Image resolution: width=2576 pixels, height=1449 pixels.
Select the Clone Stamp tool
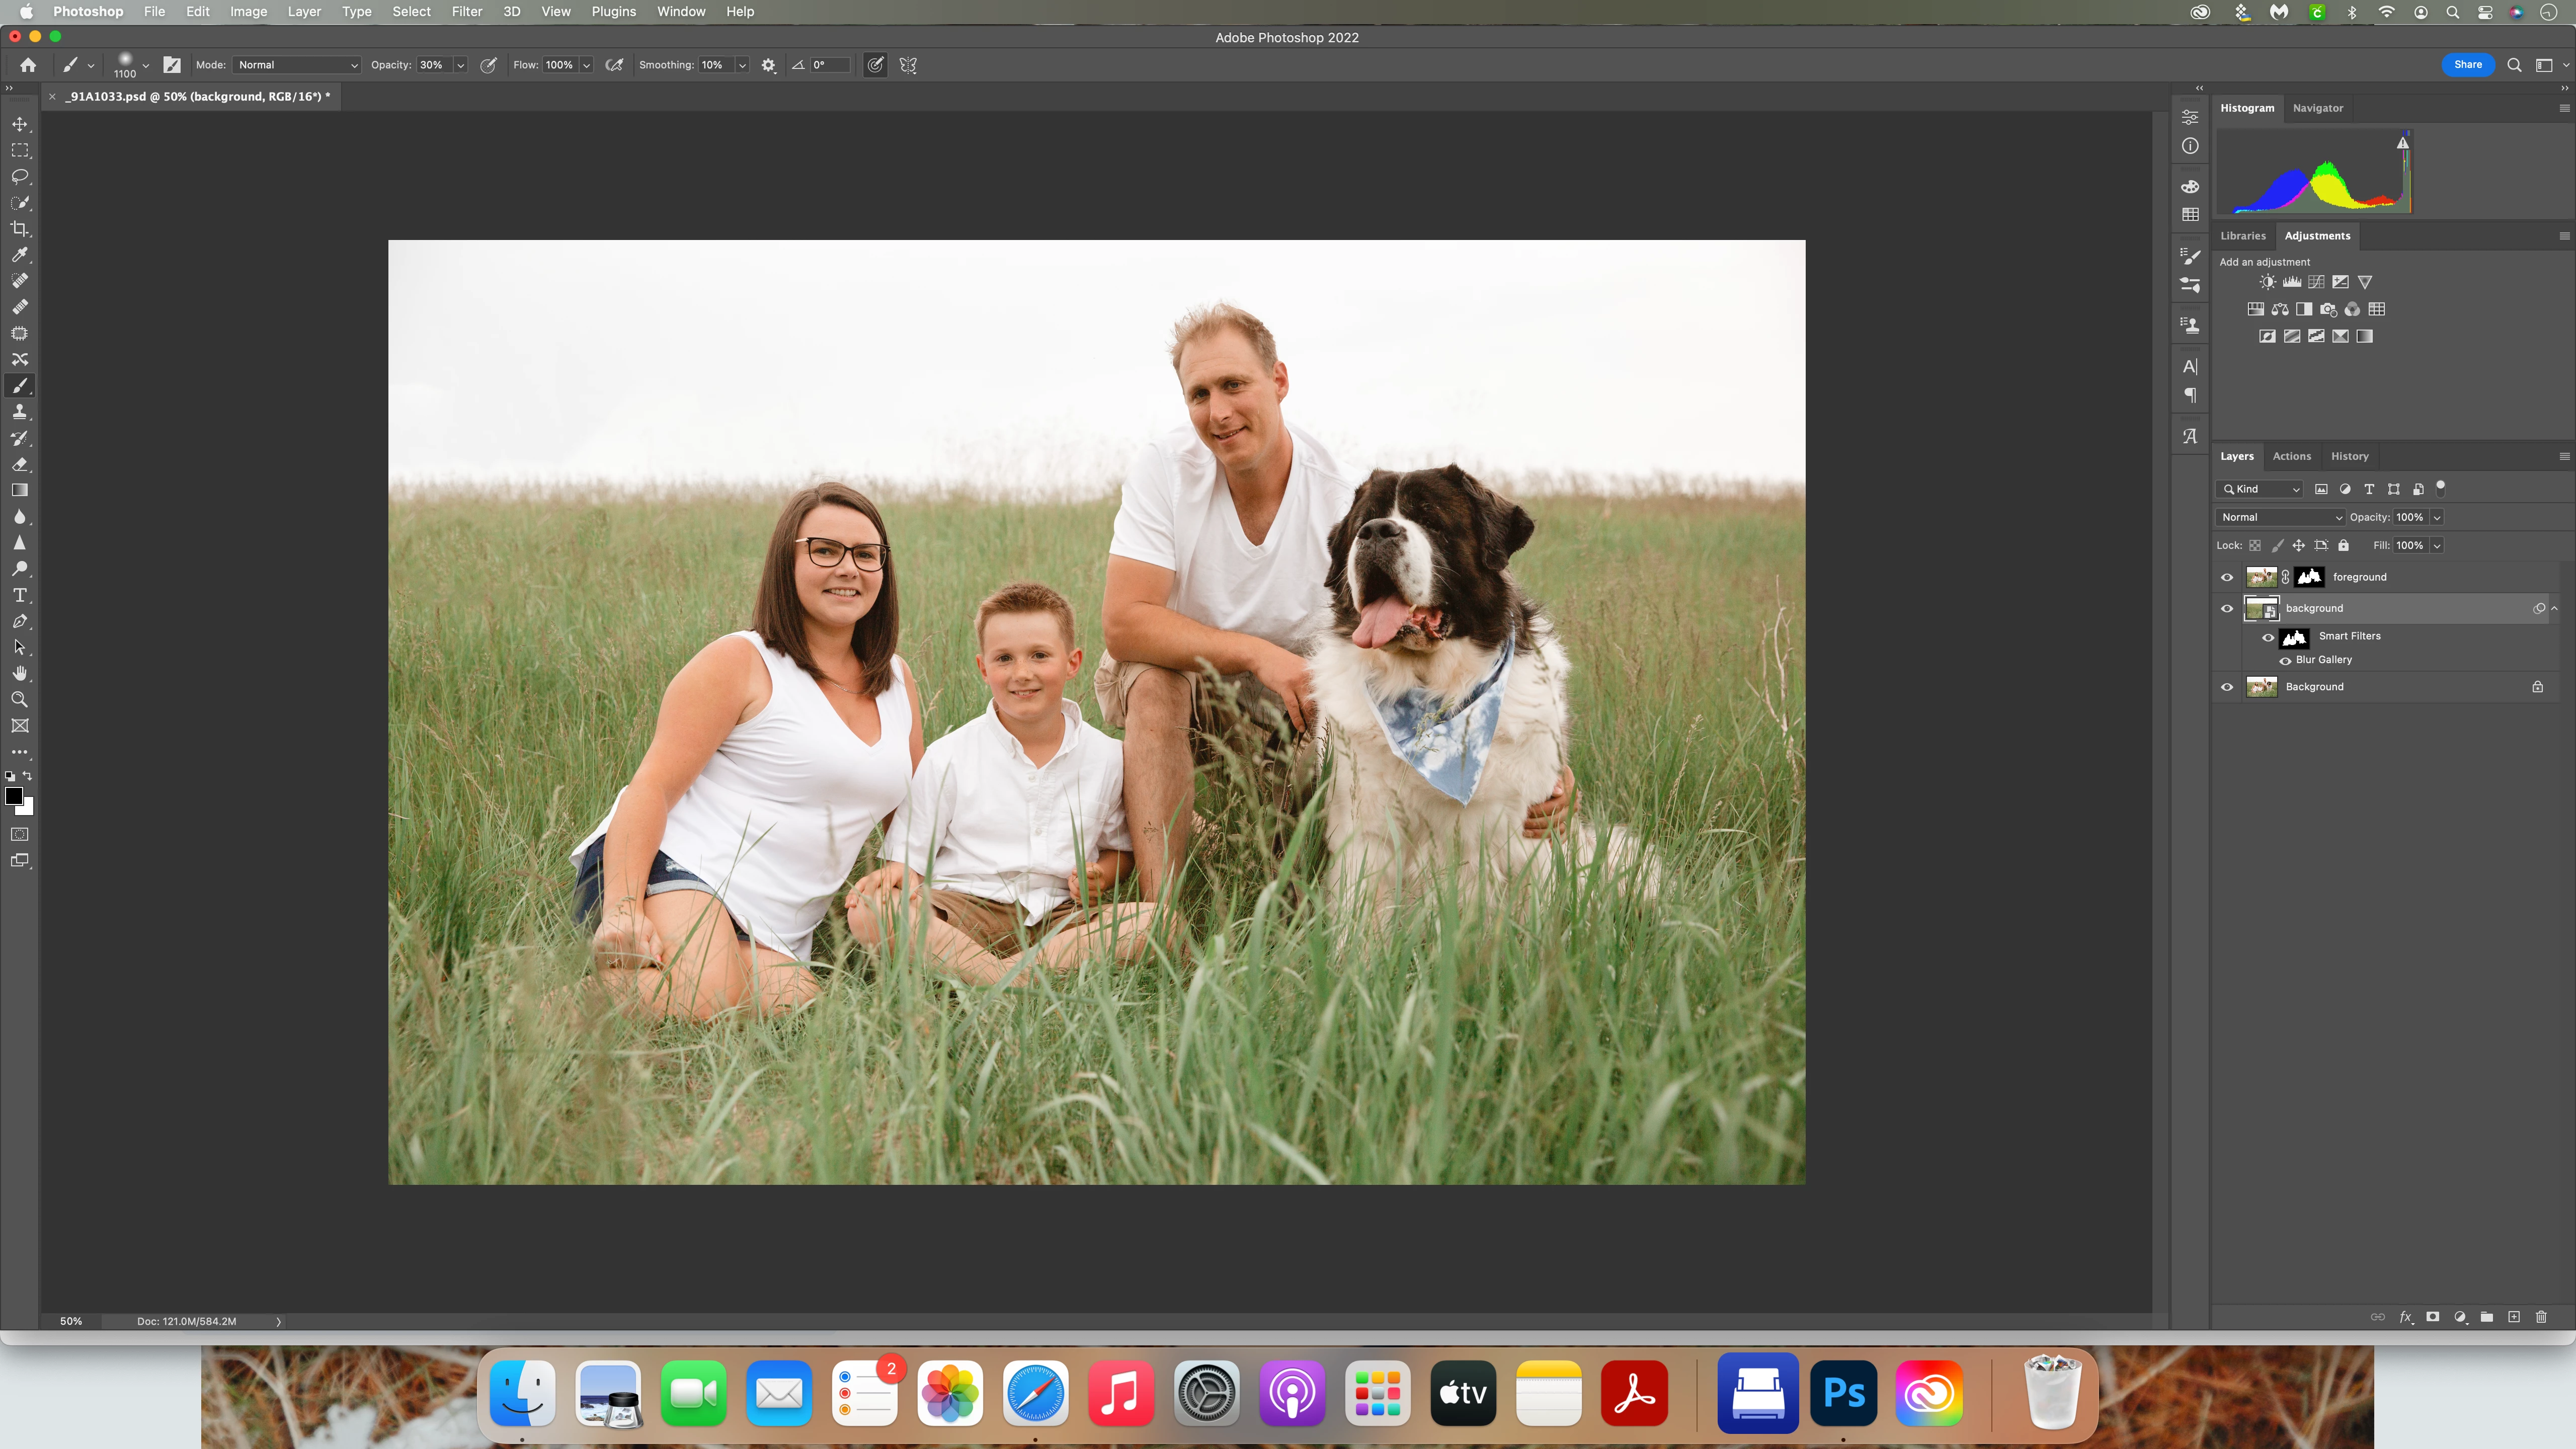19,412
